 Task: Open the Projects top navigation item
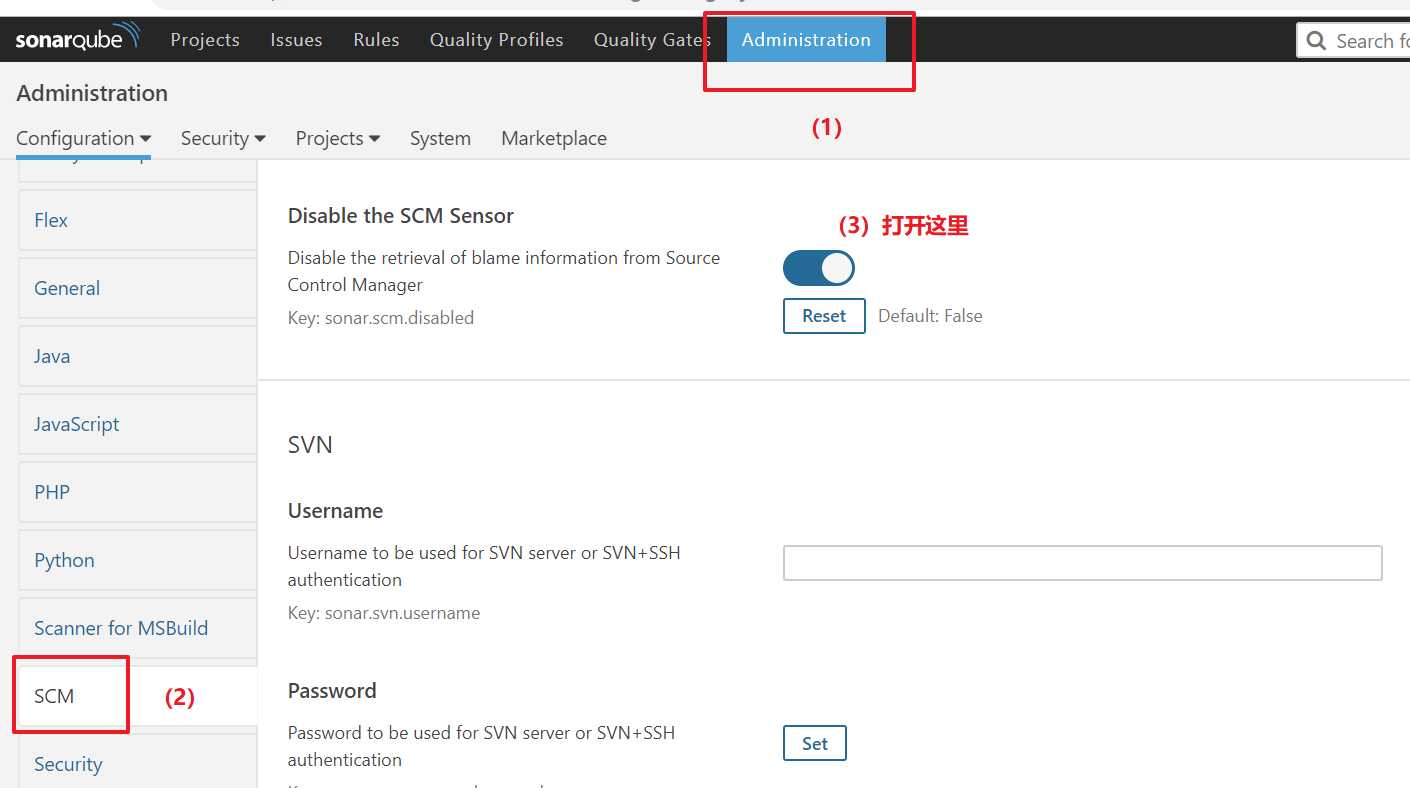click(x=205, y=40)
